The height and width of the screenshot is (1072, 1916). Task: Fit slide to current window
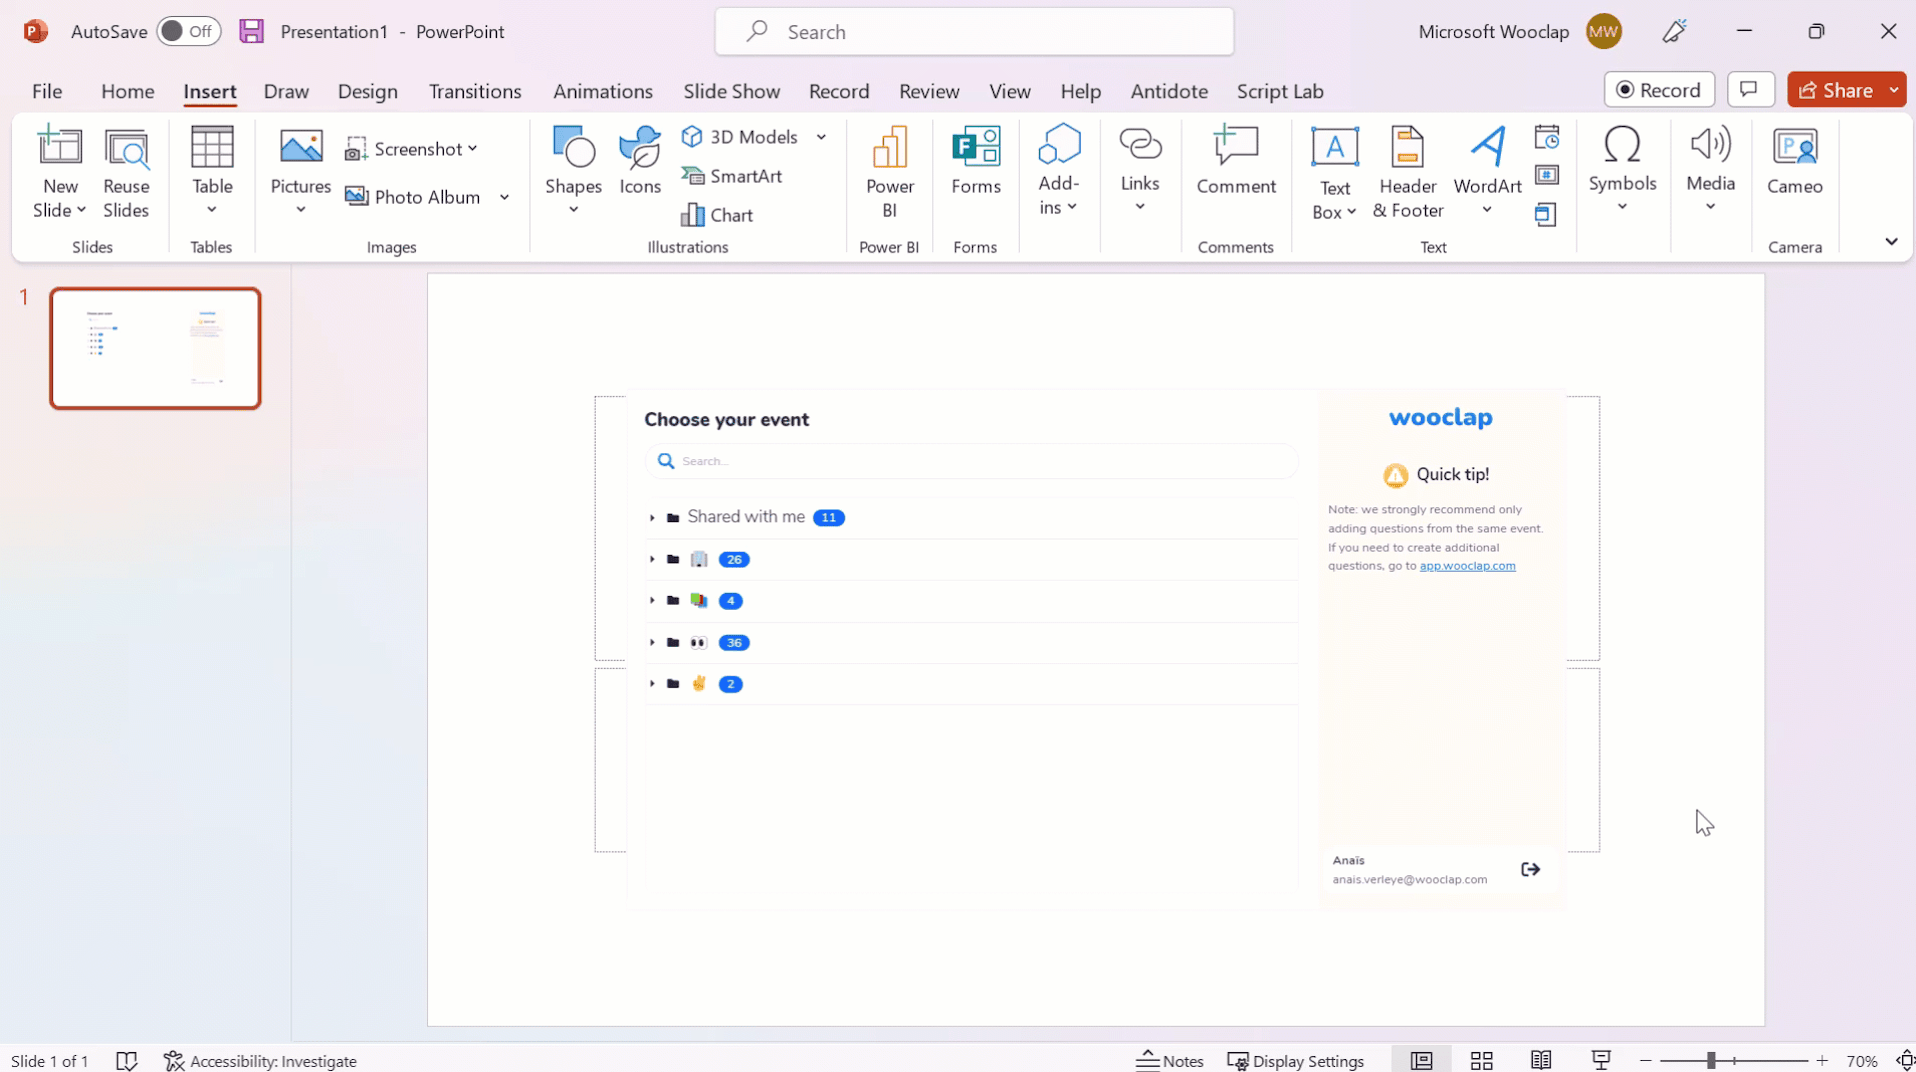click(x=1904, y=1060)
